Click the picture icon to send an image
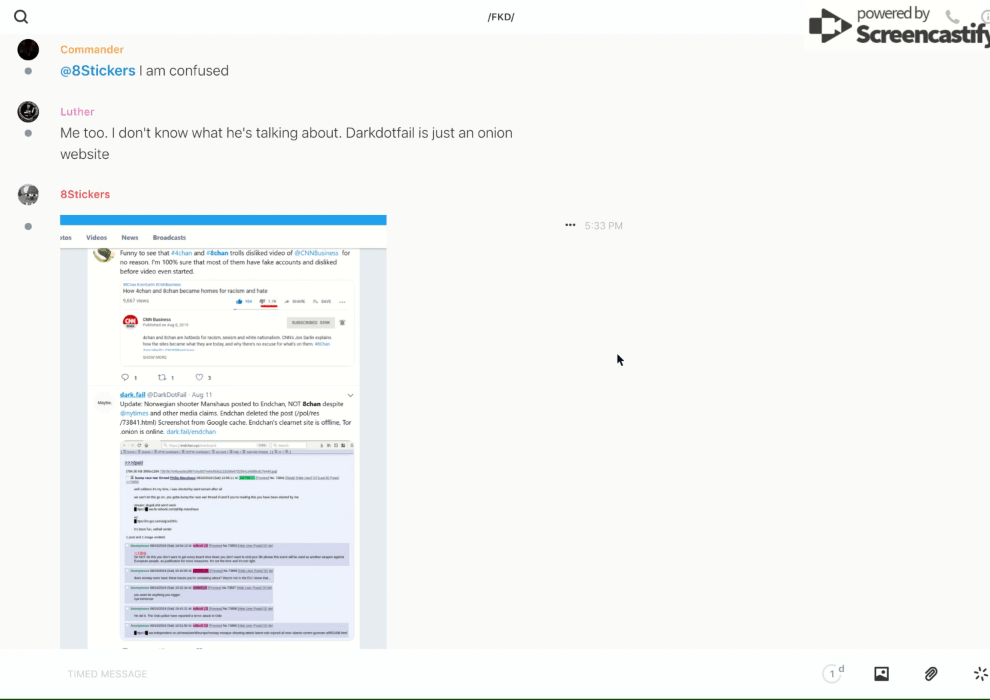The image size is (990, 700). point(881,674)
